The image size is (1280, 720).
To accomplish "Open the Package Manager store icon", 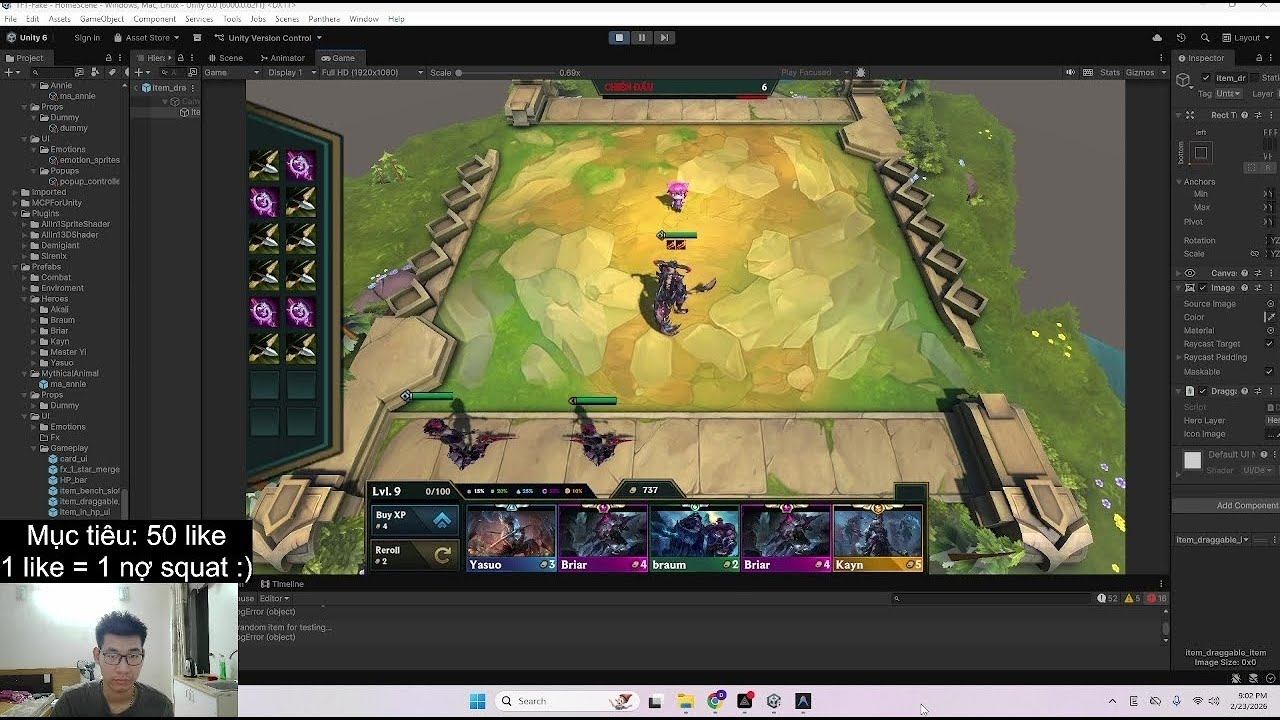I will click(x=197, y=38).
